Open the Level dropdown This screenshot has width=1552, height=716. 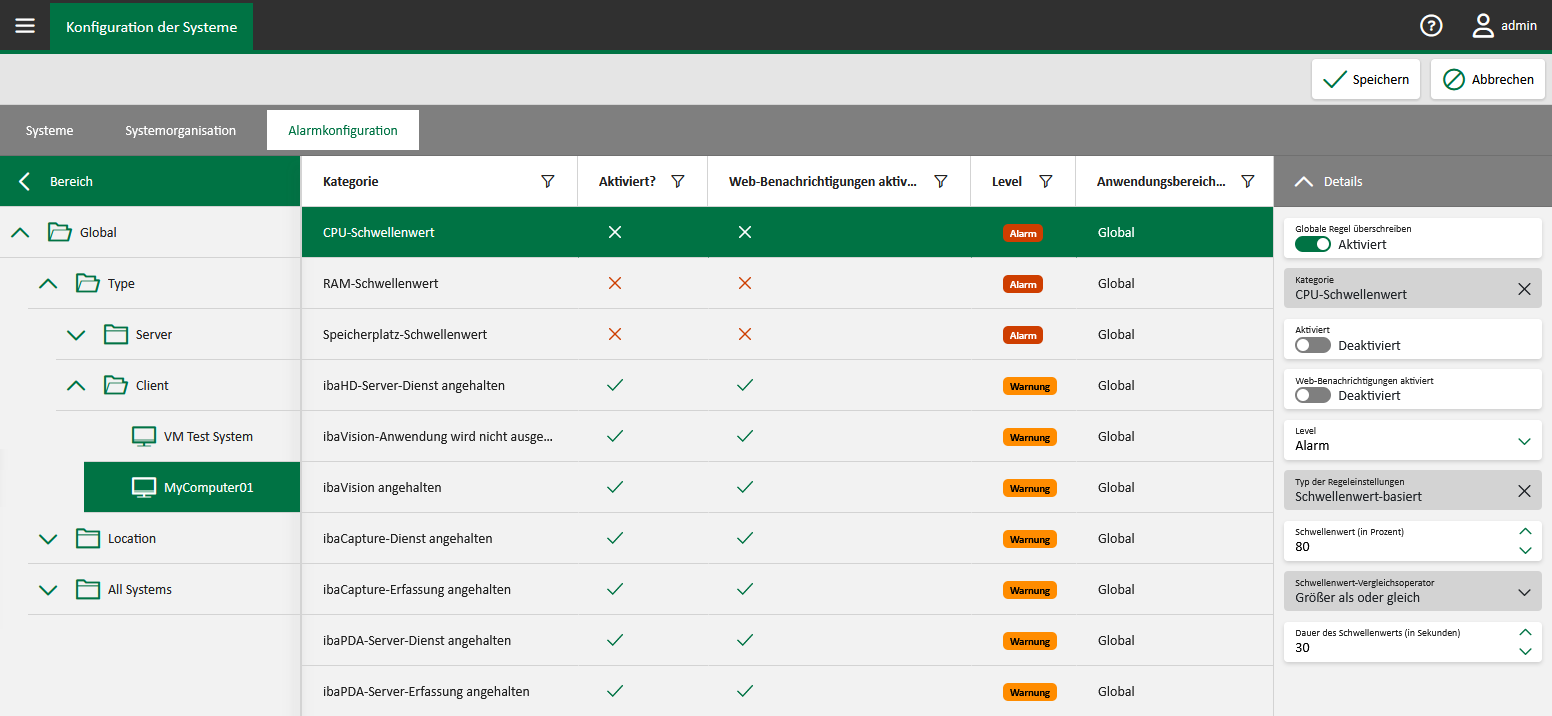[1523, 441]
